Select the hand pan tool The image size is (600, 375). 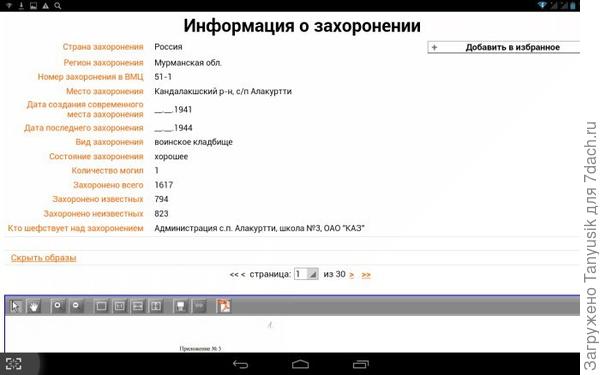(x=34, y=306)
